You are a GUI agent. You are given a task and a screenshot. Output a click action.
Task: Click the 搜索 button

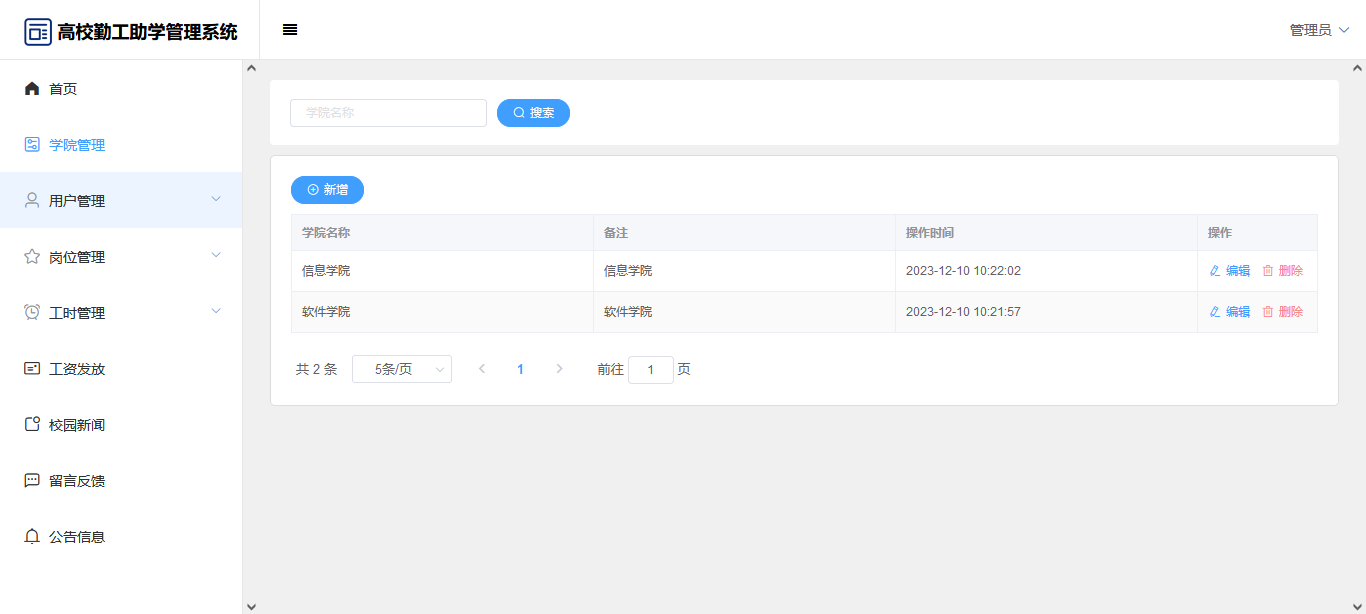pos(533,113)
